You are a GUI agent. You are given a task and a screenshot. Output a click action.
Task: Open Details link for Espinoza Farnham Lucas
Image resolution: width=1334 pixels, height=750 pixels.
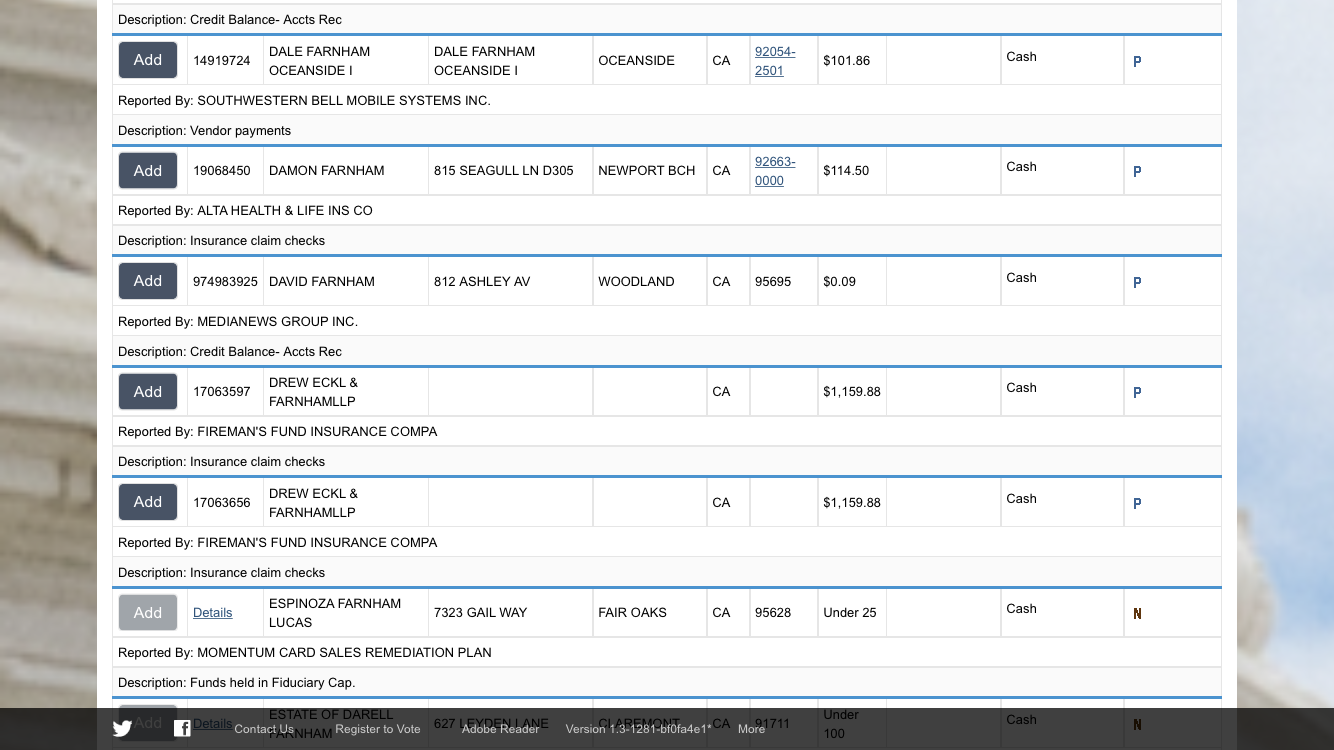pos(213,613)
